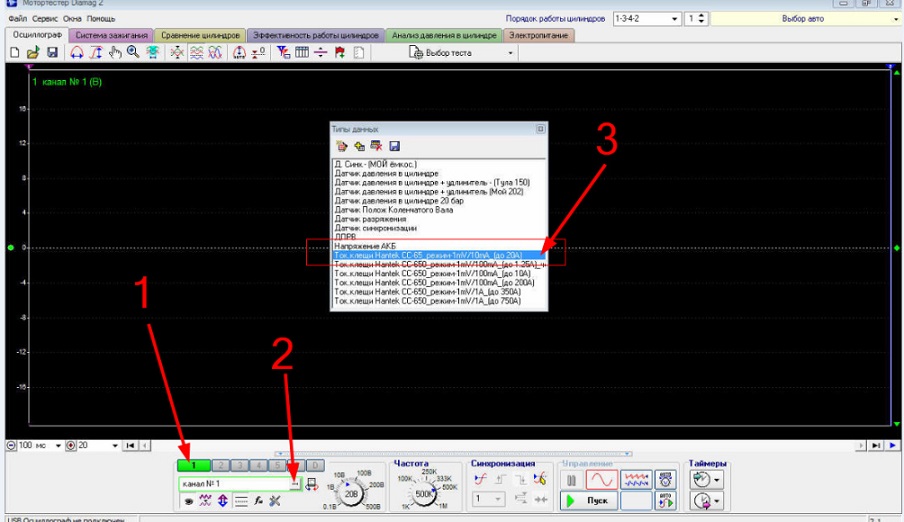
Task: Toggle the D channel button
Action: [315, 465]
